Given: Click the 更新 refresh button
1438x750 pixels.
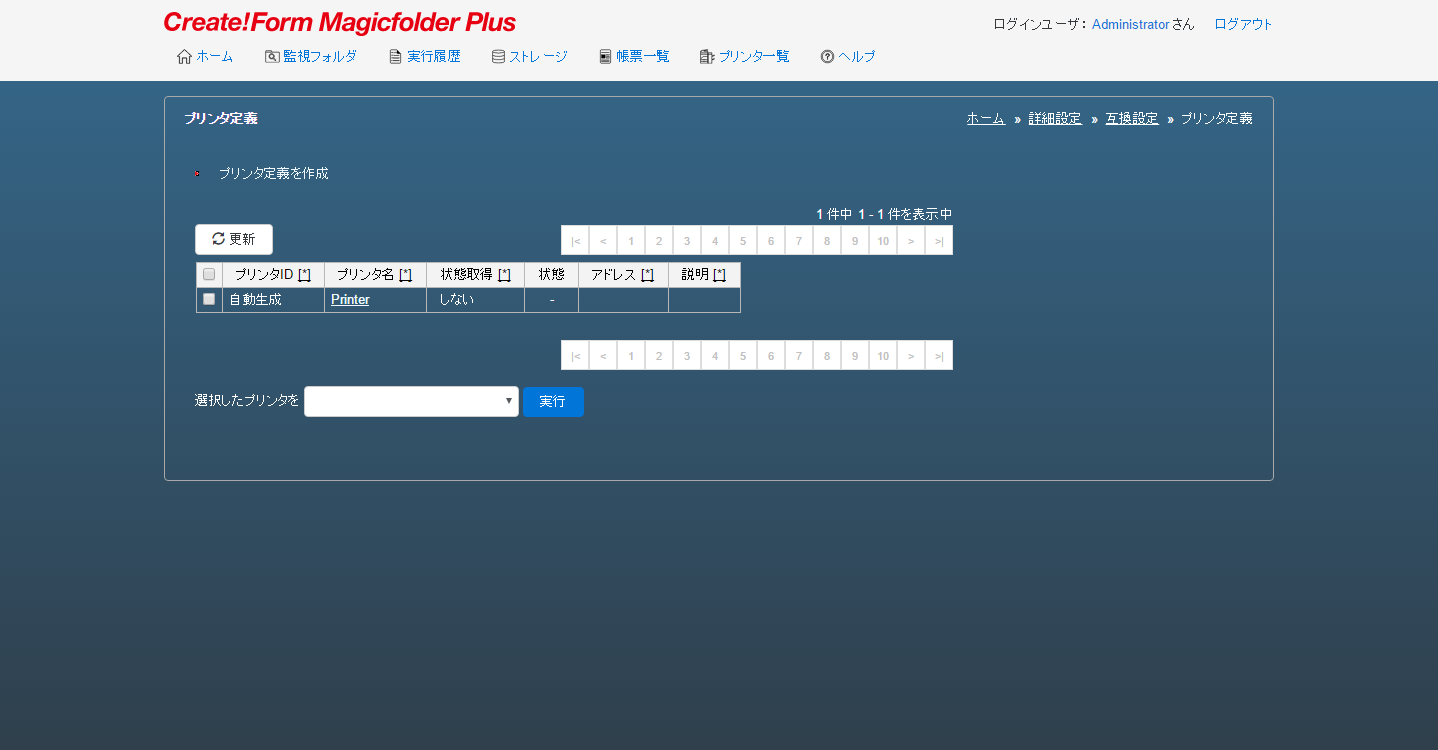Looking at the screenshot, I should [x=234, y=239].
